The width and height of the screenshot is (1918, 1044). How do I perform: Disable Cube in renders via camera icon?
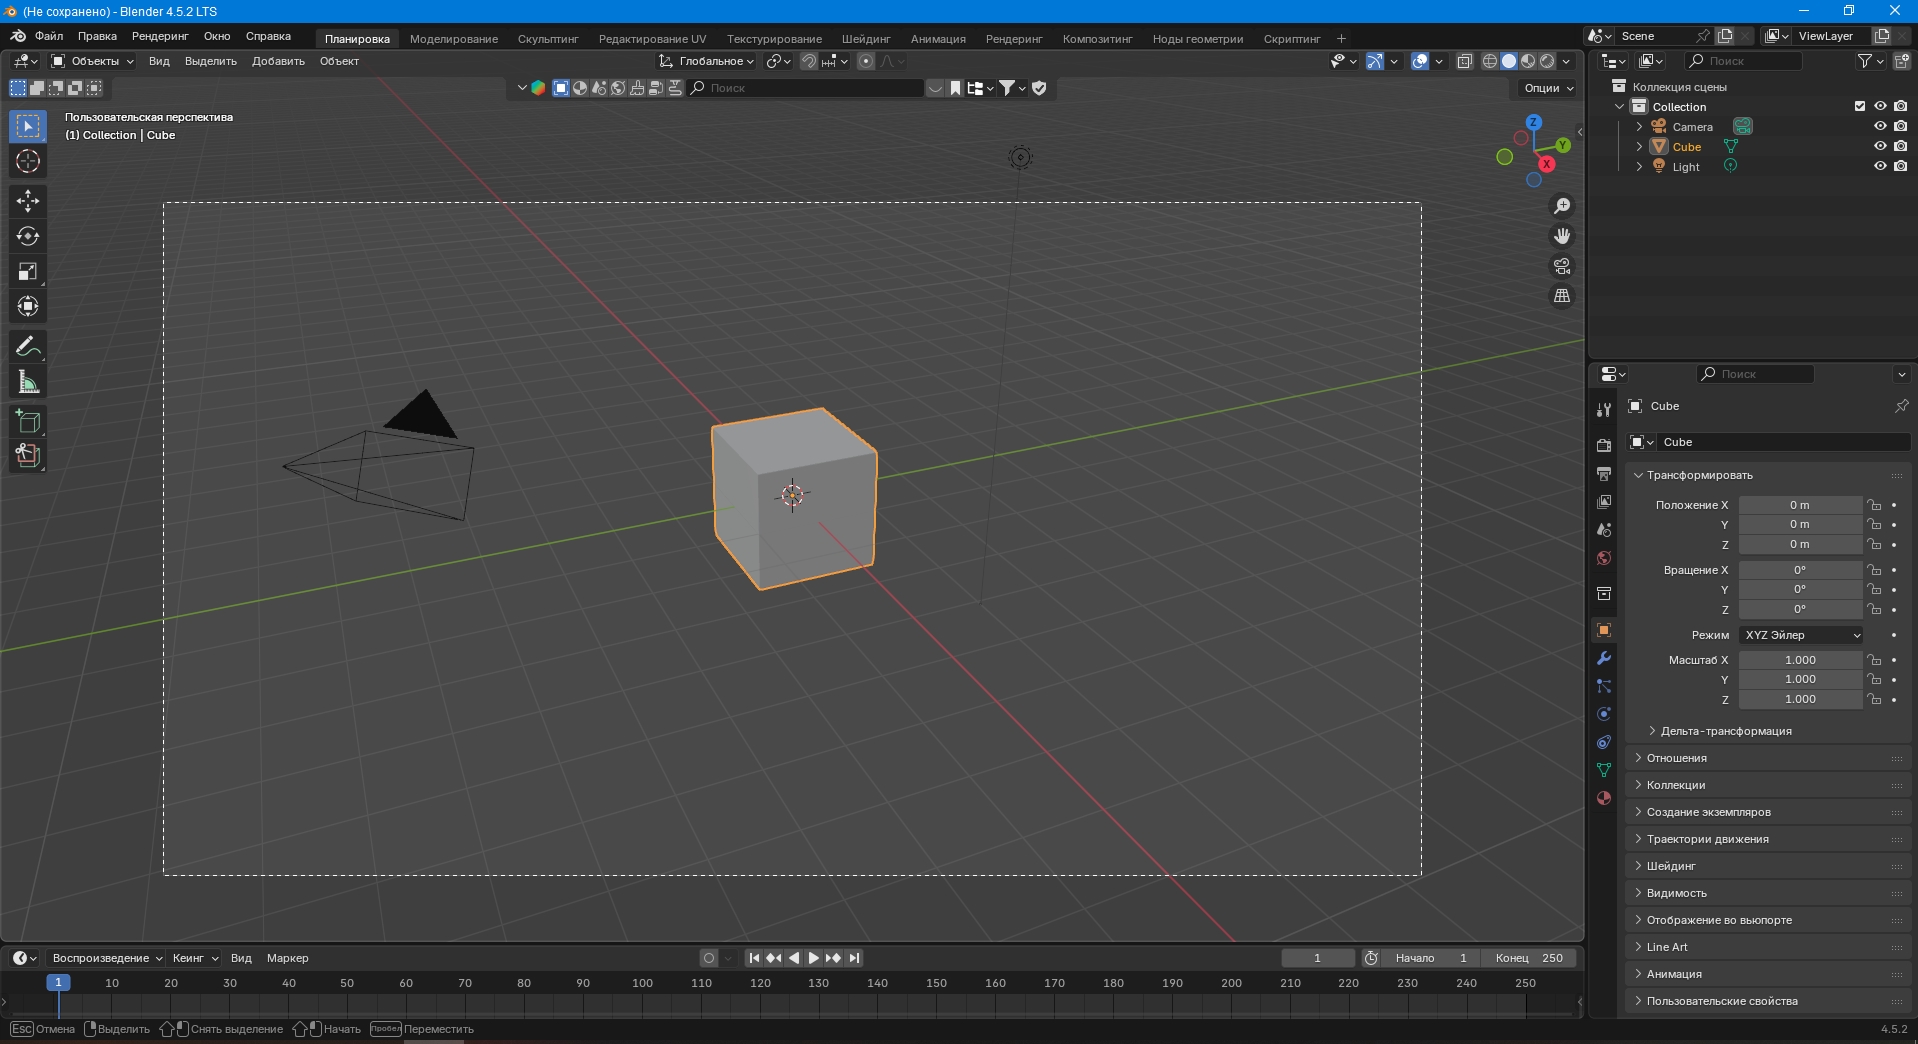point(1900,146)
